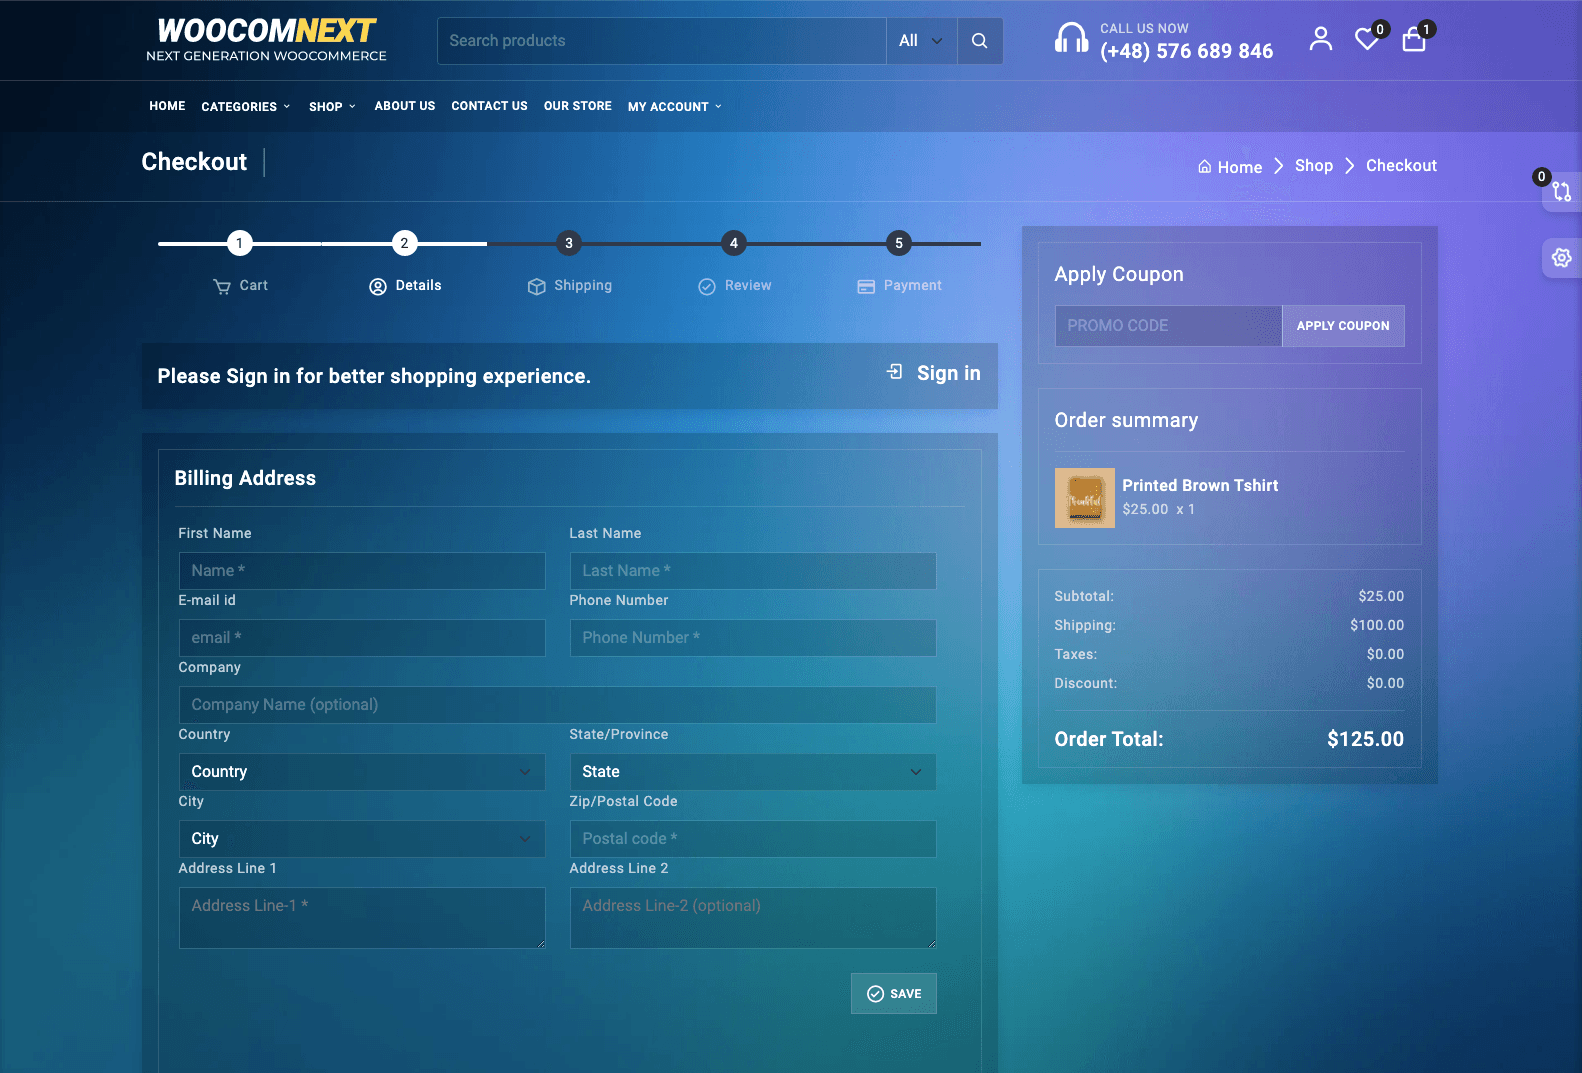Click the headset call icon
The height and width of the screenshot is (1073, 1582).
[1071, 39]
